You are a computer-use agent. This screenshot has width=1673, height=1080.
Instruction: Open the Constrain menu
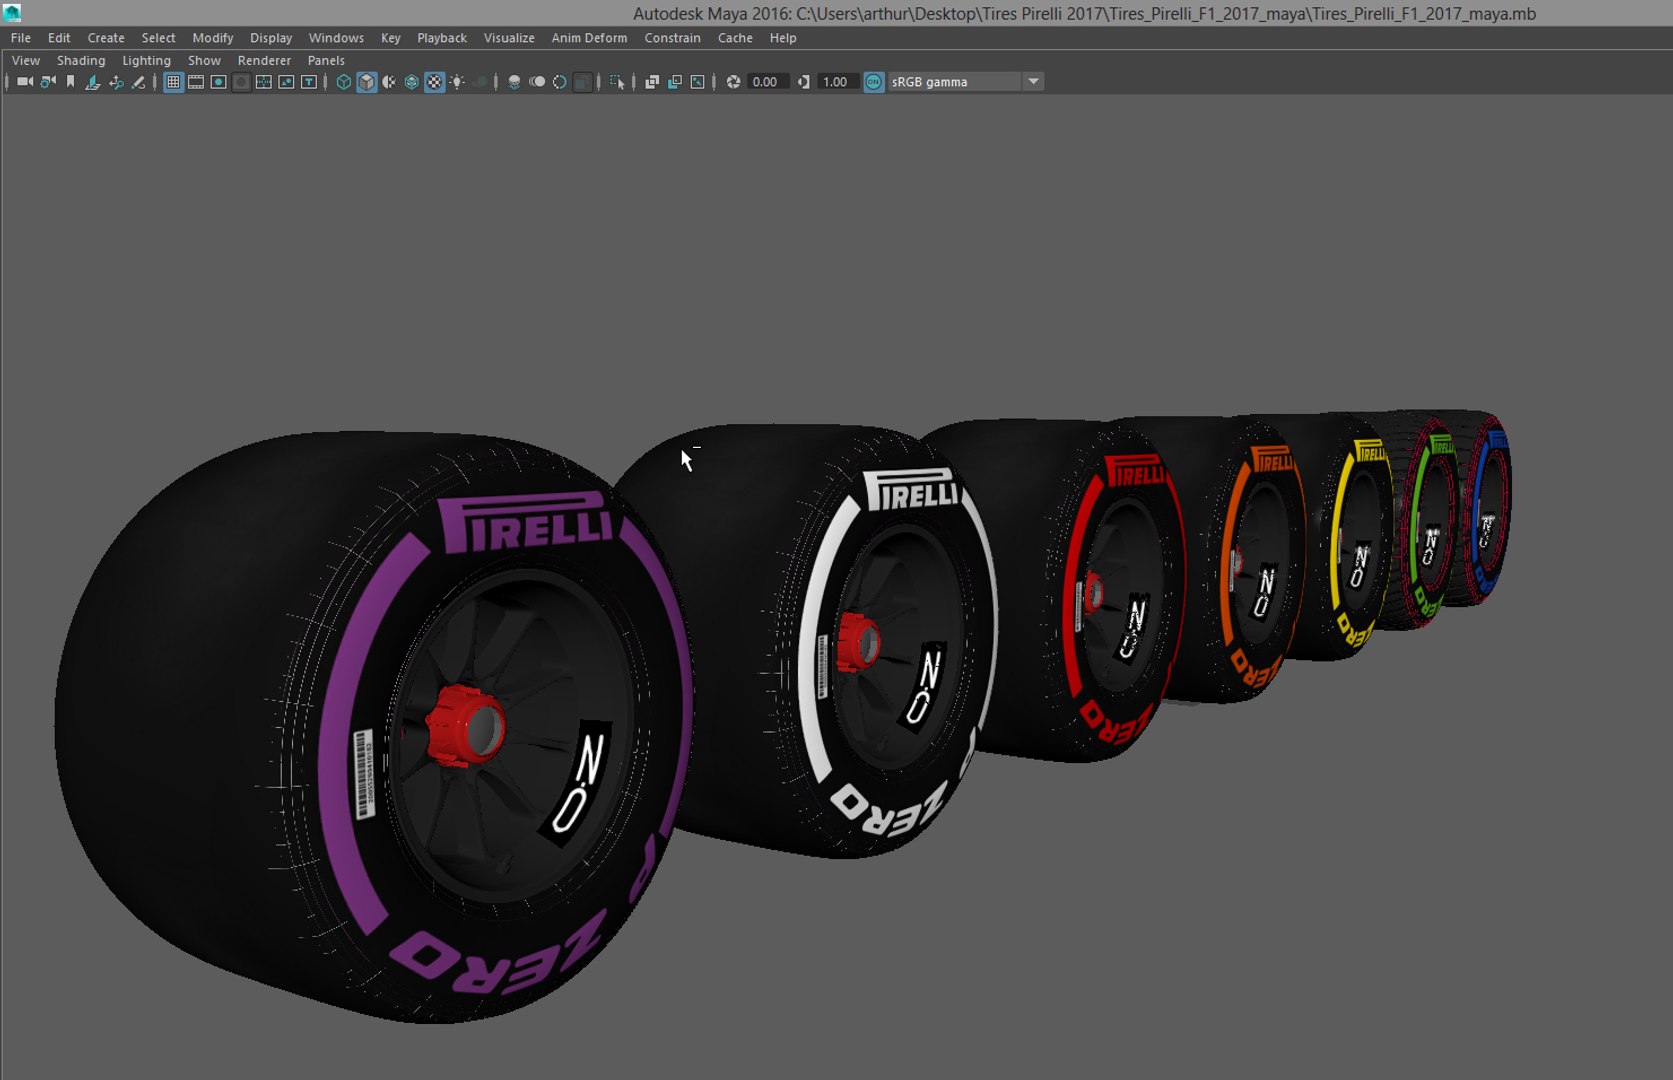tap(672, 38)
